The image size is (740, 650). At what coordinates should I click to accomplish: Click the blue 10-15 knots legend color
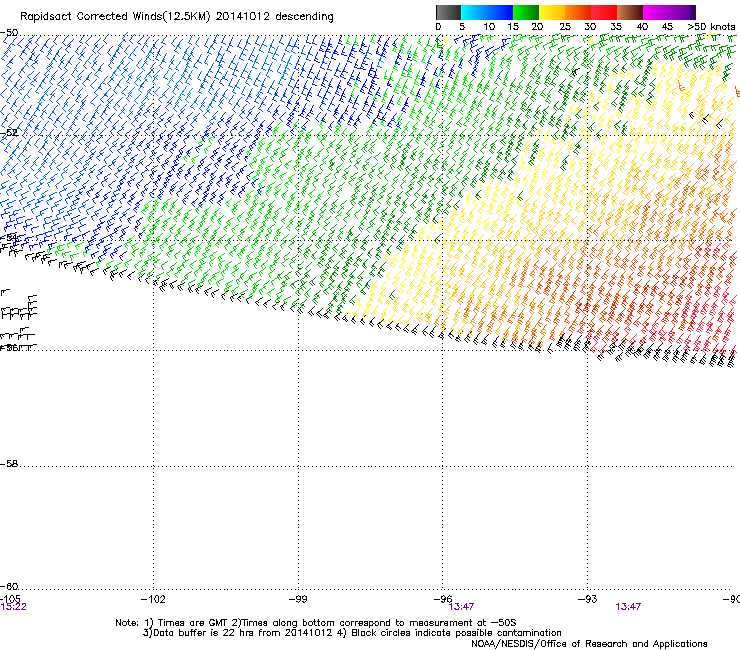(500, 12)
